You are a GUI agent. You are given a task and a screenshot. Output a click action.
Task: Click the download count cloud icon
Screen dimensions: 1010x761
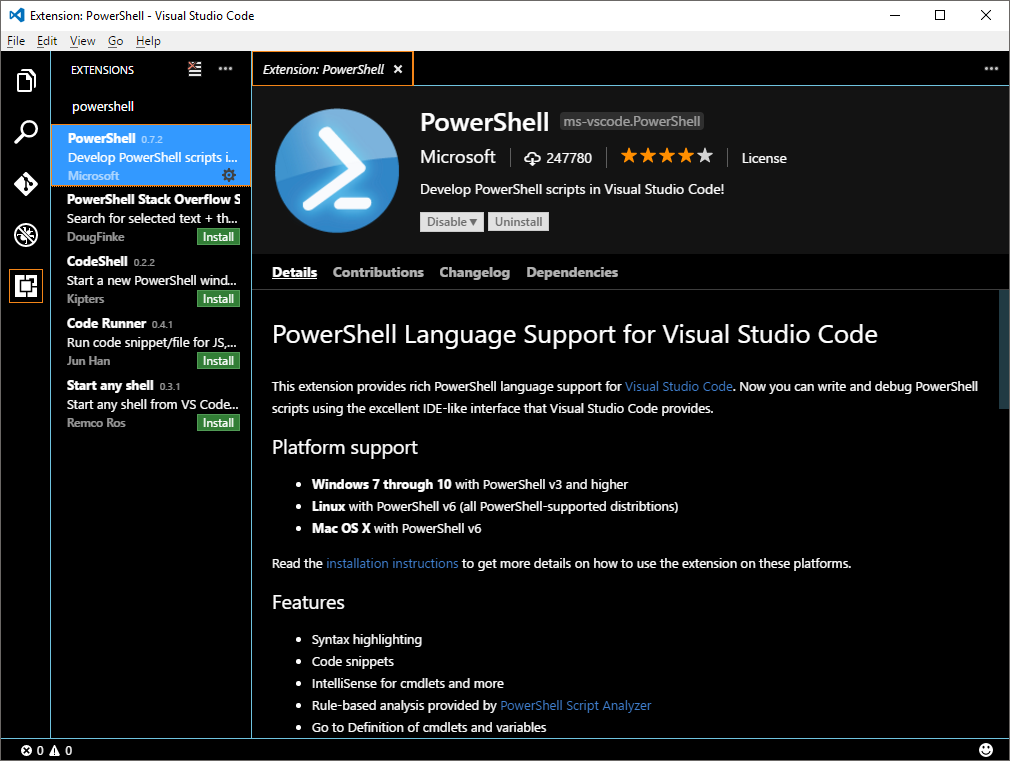pyautogui.click(x=532, y=159)
